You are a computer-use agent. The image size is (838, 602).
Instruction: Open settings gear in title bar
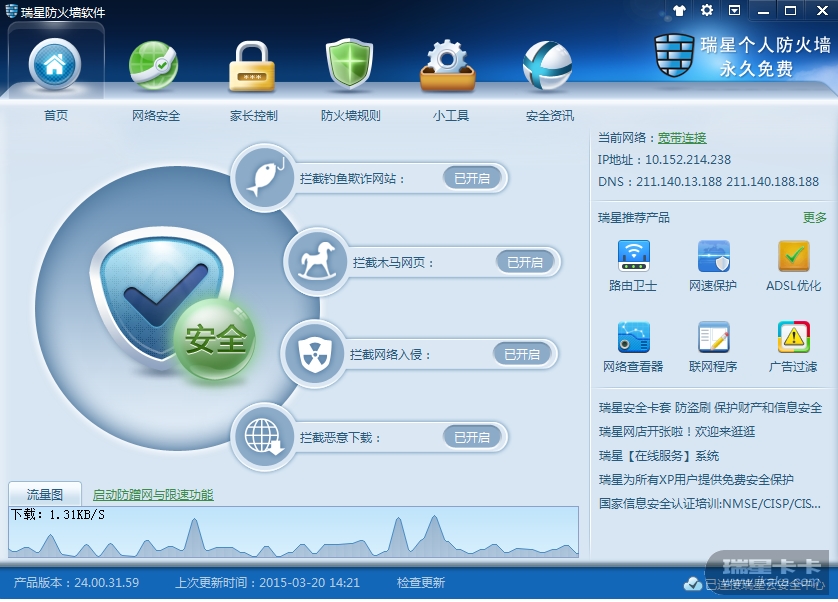pyautogui.click(x=707, y=10)
